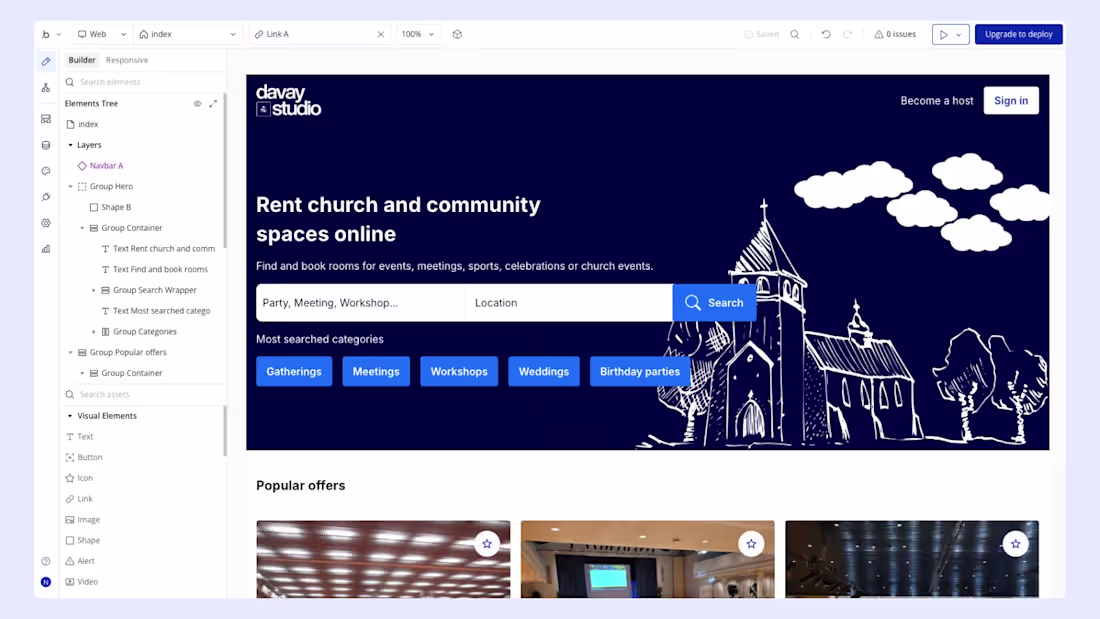This screenshot has width=1100, height=619.
Task: Collapse the Layers tree node
Action: point(70,144)
